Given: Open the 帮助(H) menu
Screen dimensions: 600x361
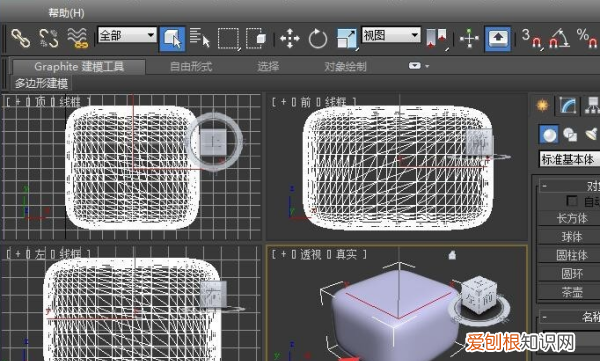Looking at the screenshot, I should [x=66, y=13].
